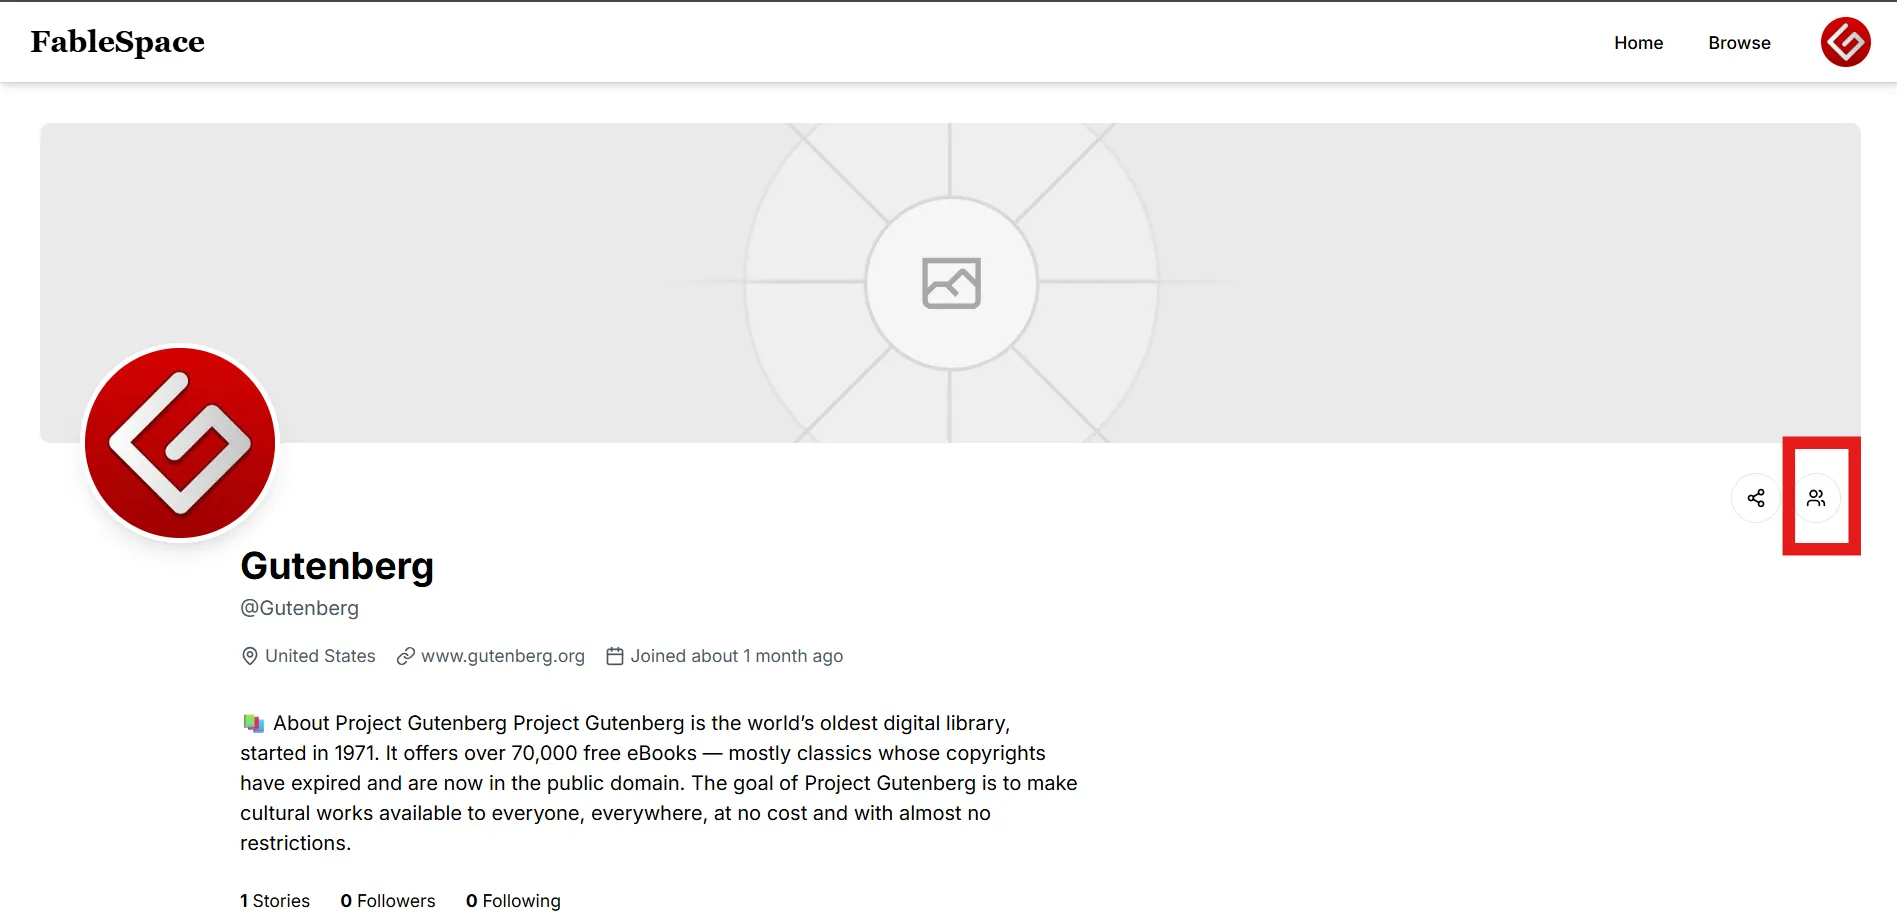Click the FableSpace logo
Viewport: 1897px width, 911px height.
(x=117, y=42)
